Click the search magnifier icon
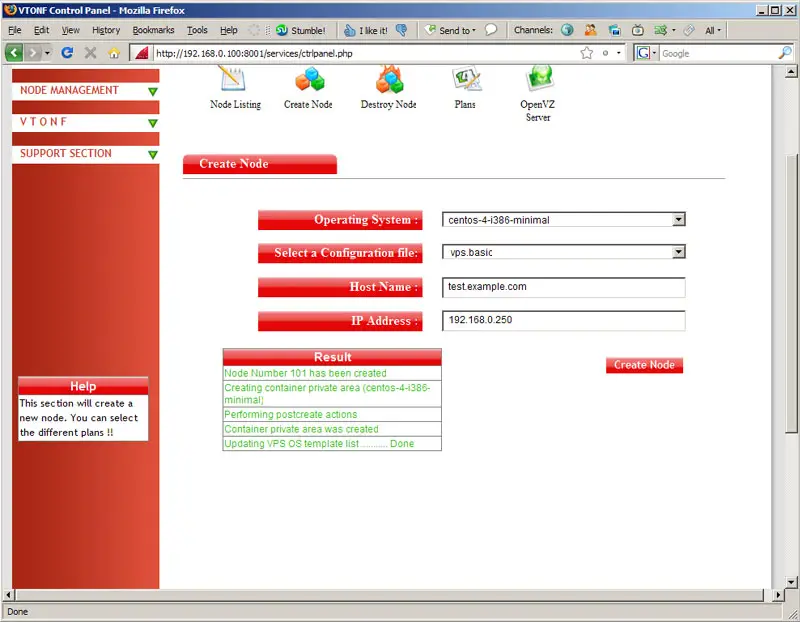This screenshot has height=622, width=800. pos(785,53)
